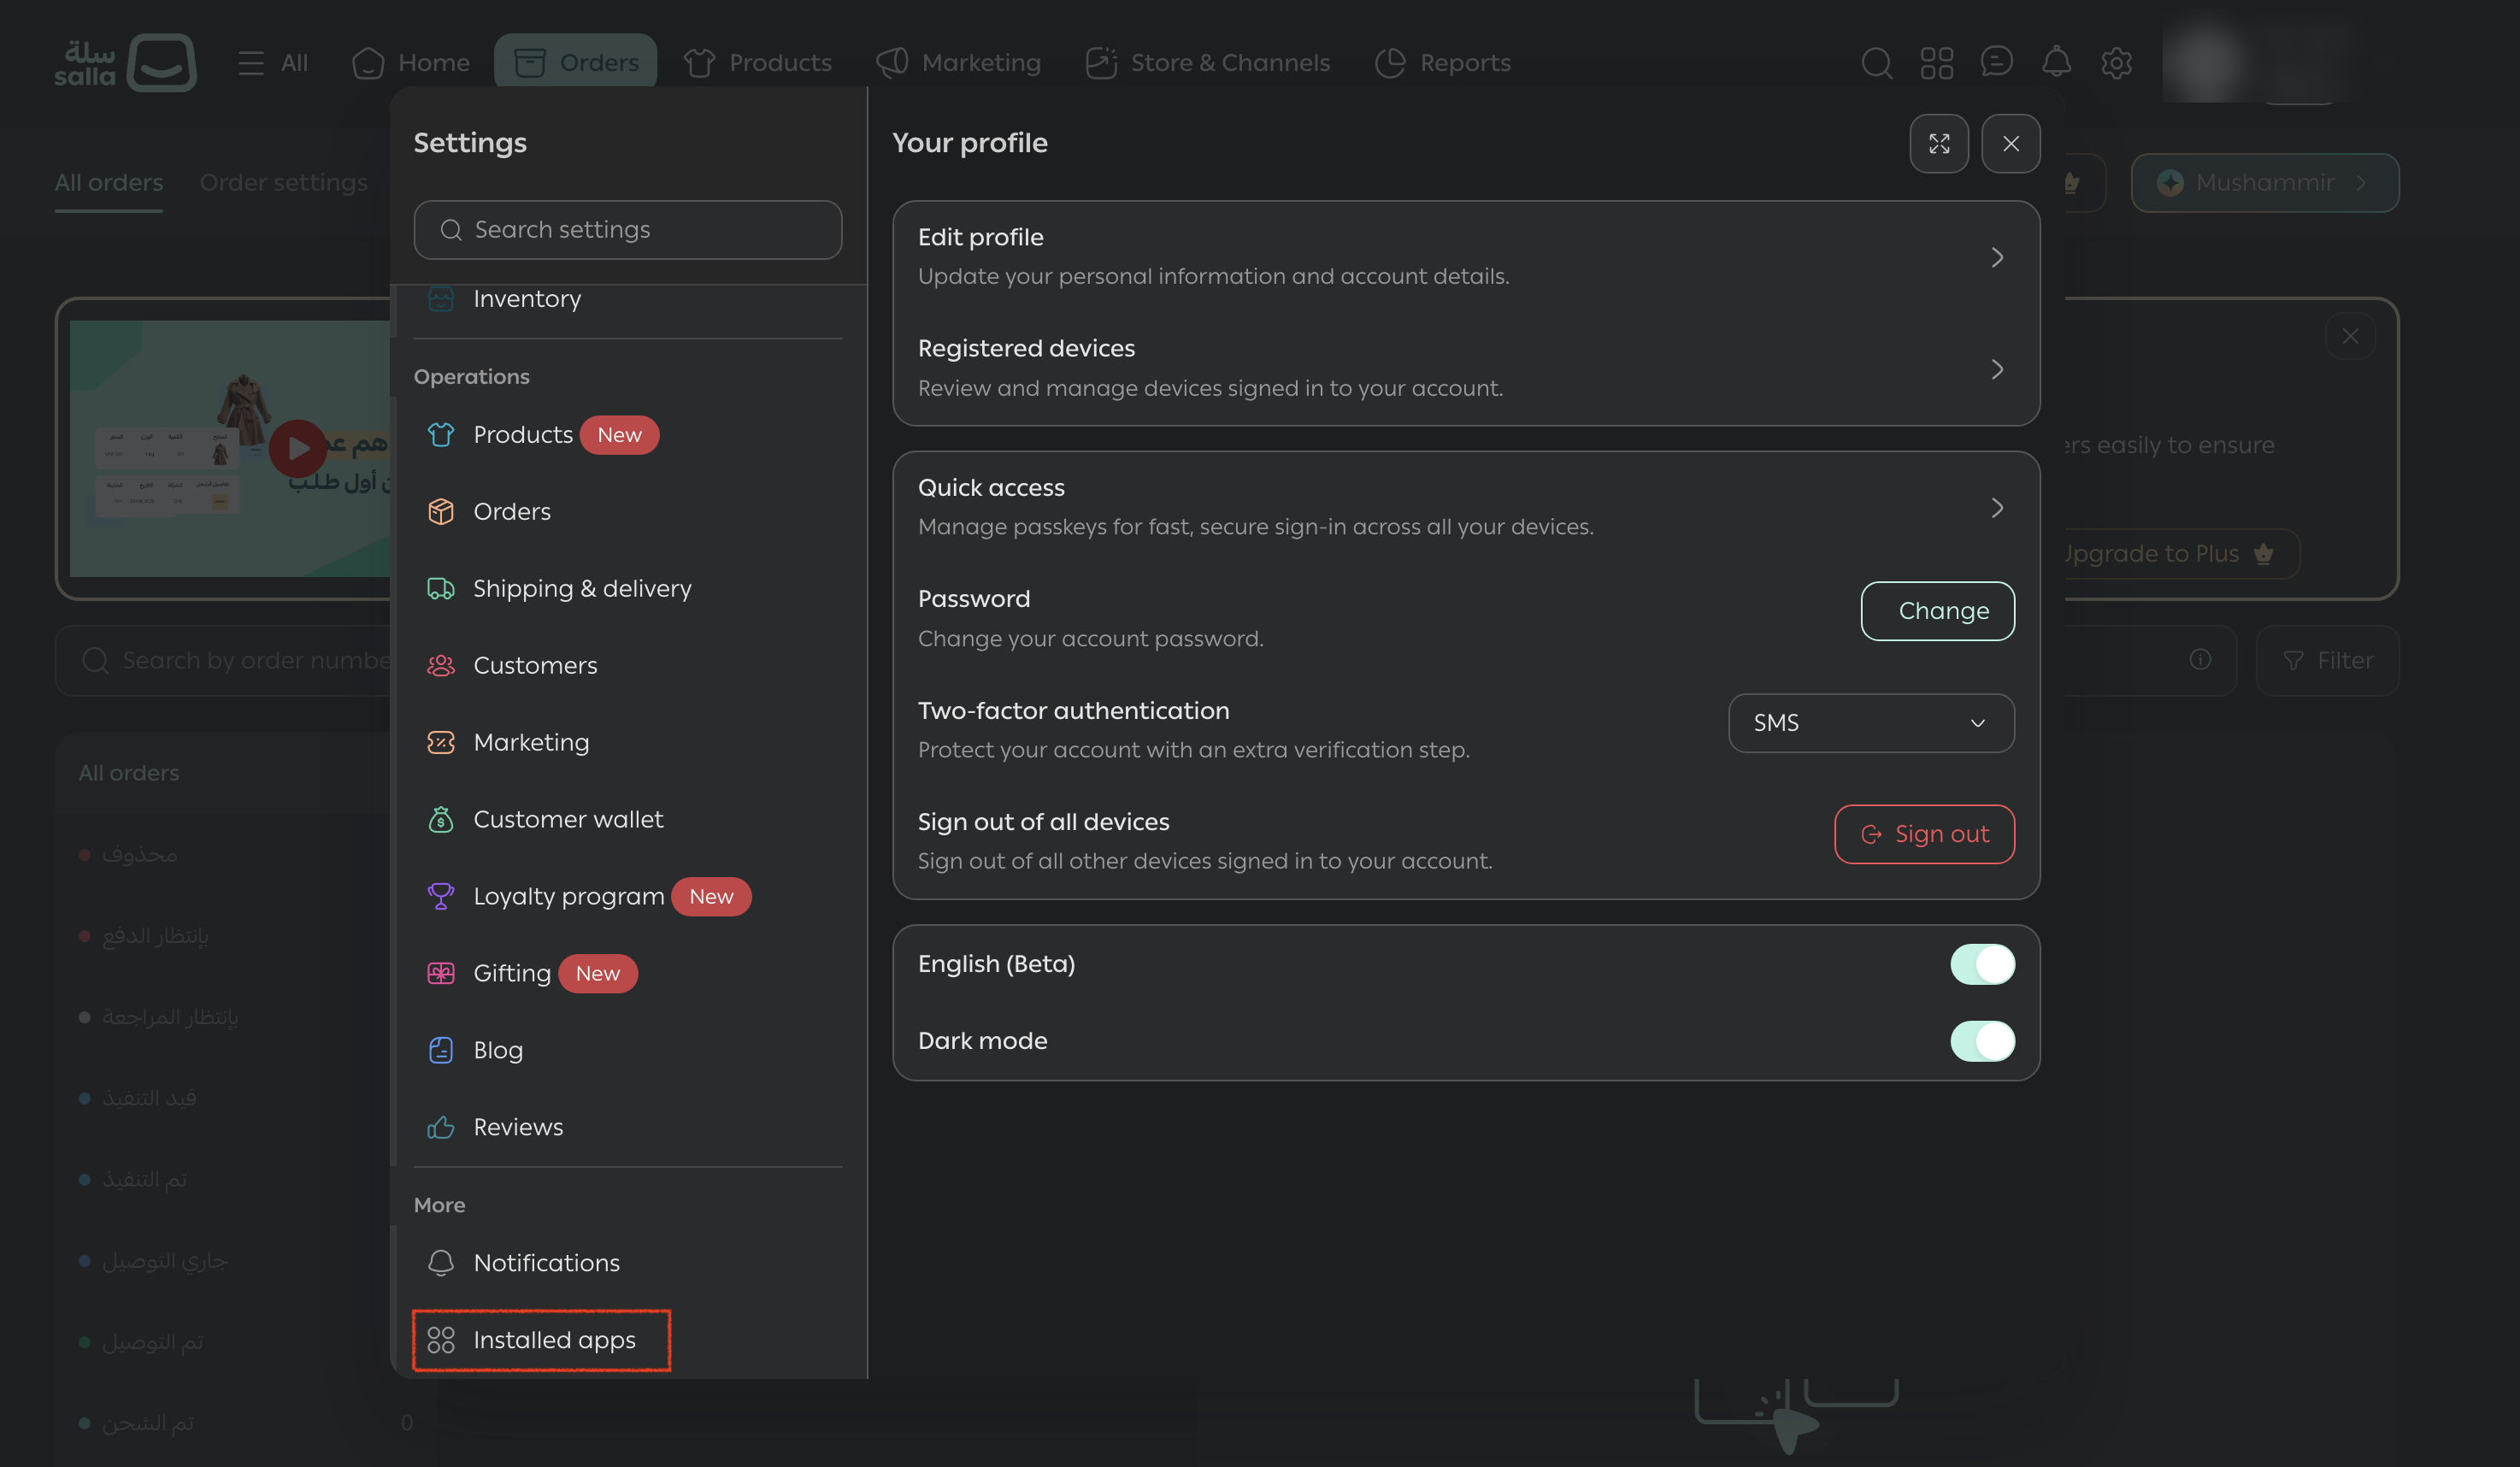2520x1467 pixels.
Task: Click the settings gear icon in header
Action: coord(2116,63)
